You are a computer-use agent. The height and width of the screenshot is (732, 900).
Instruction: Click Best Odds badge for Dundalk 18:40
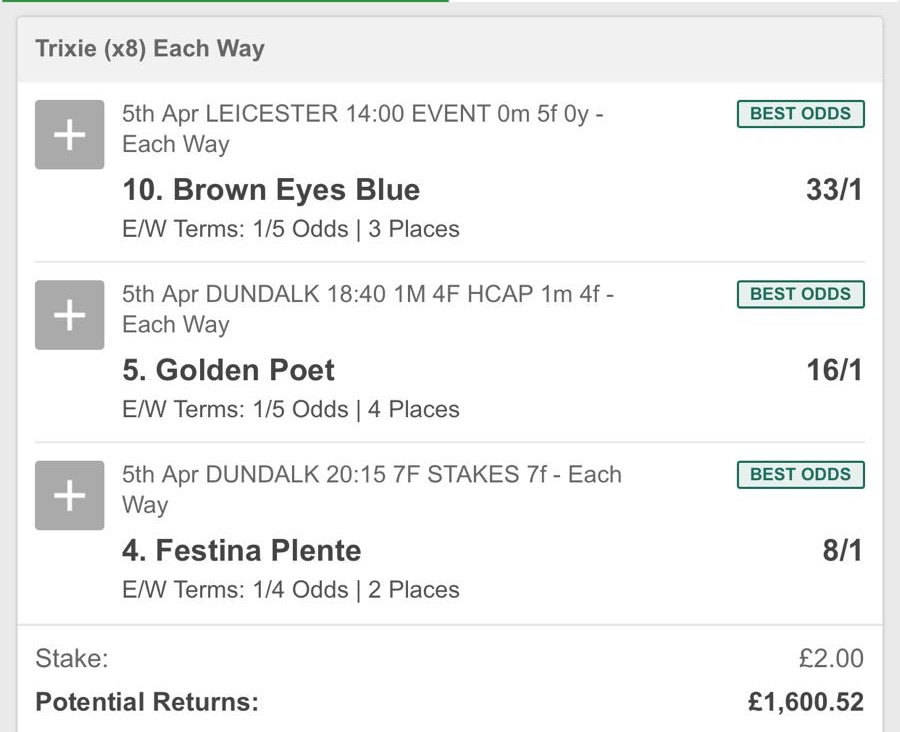tap(800, 294)
